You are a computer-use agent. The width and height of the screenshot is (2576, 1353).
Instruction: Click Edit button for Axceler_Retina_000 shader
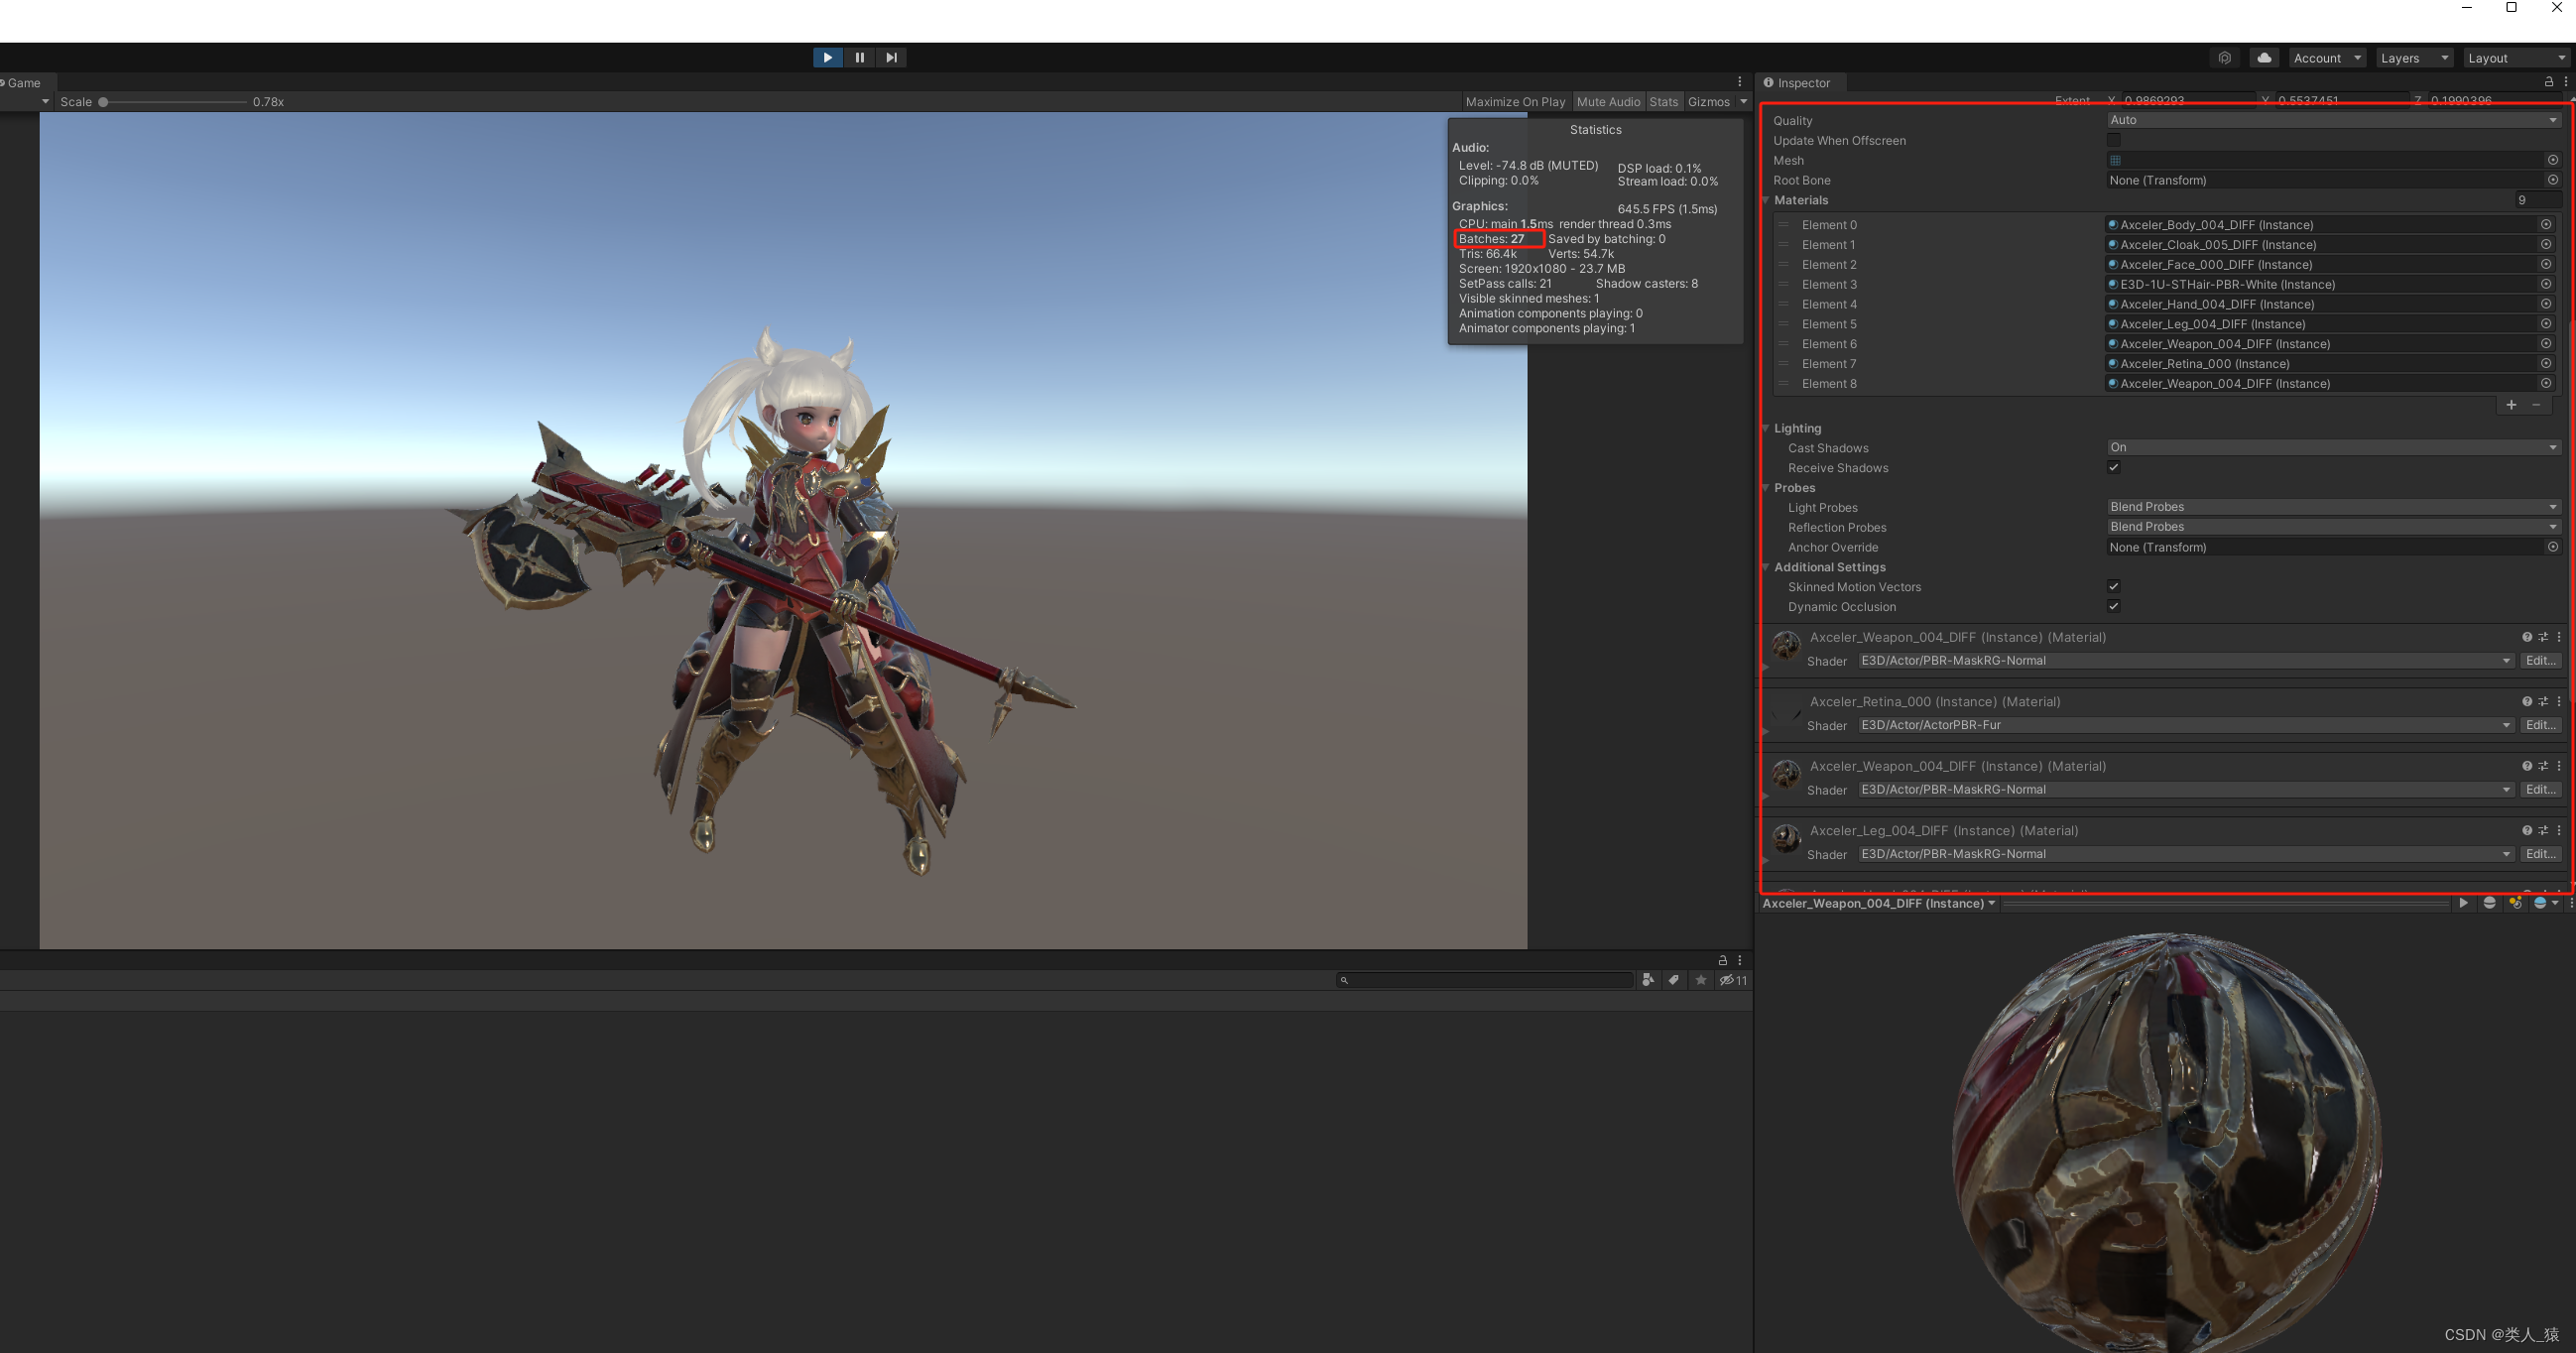coord(2540,725)
